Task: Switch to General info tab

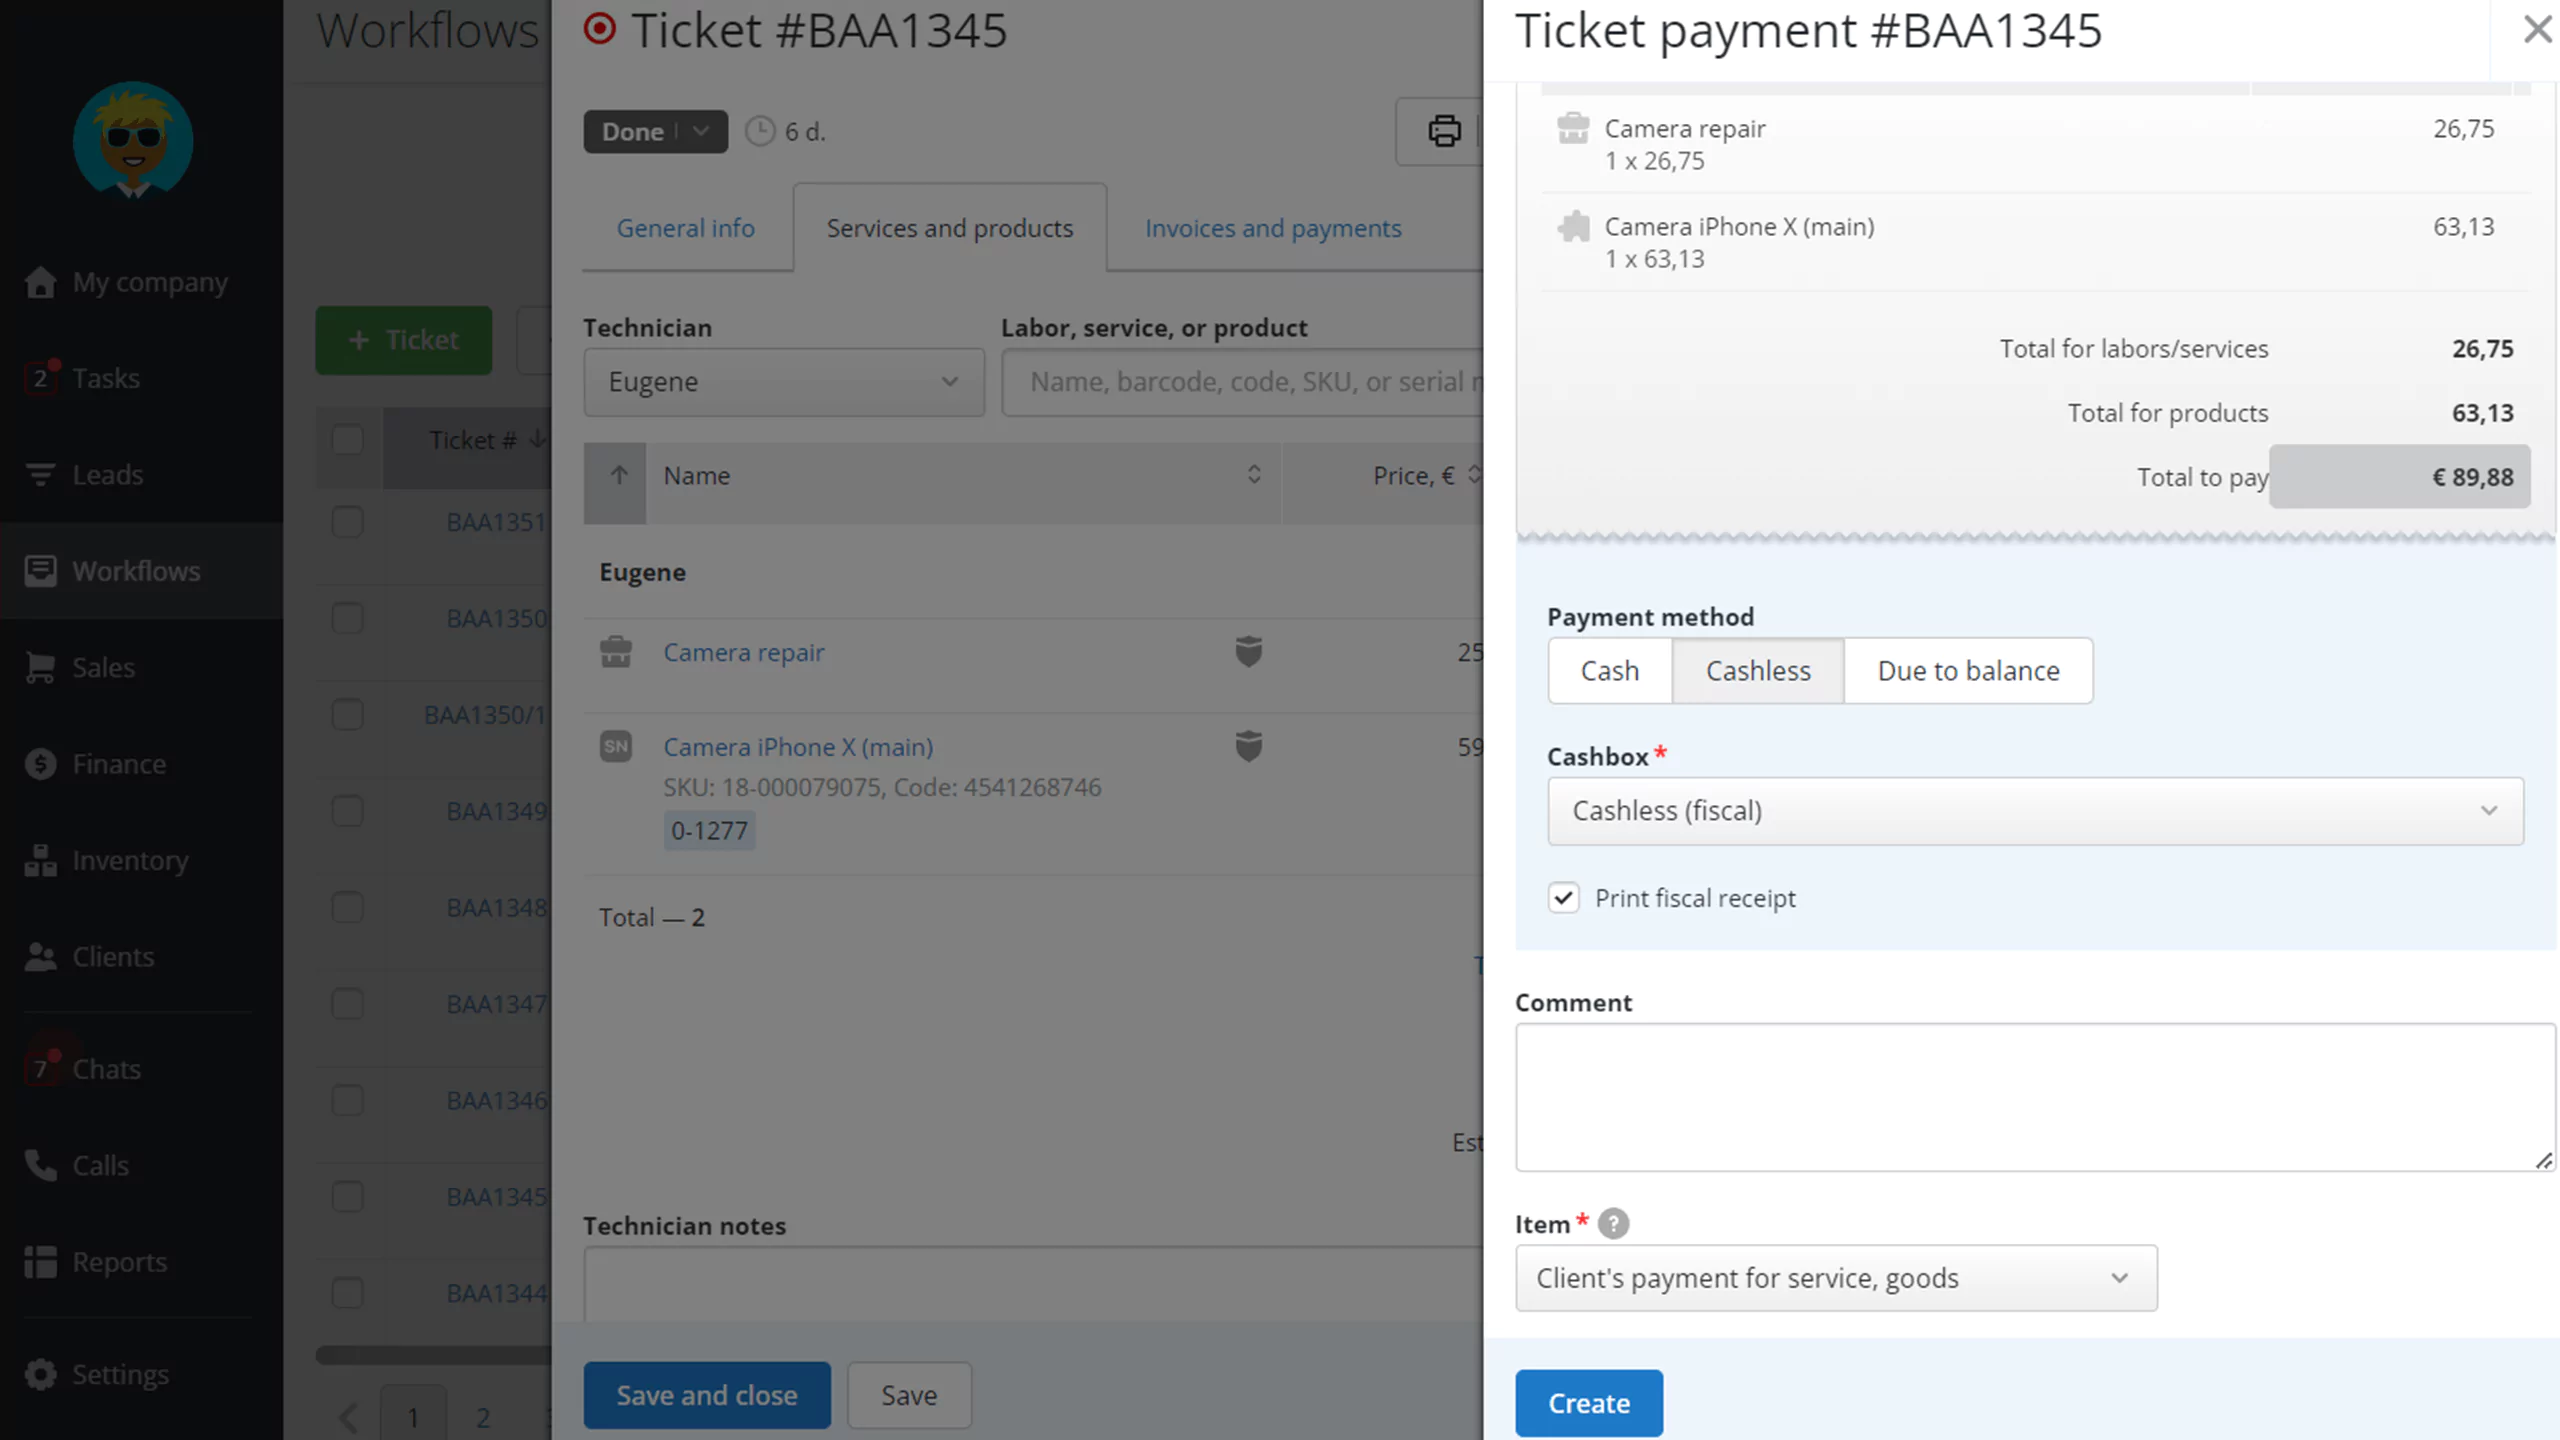Action: coord(685,228)
